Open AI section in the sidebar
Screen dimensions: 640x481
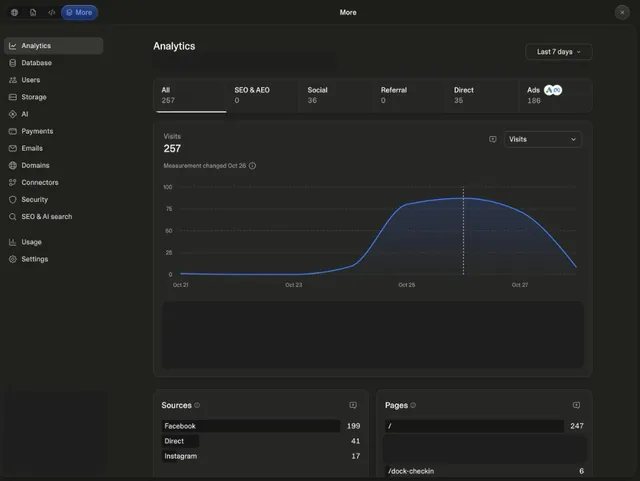[x=53, y=114]
